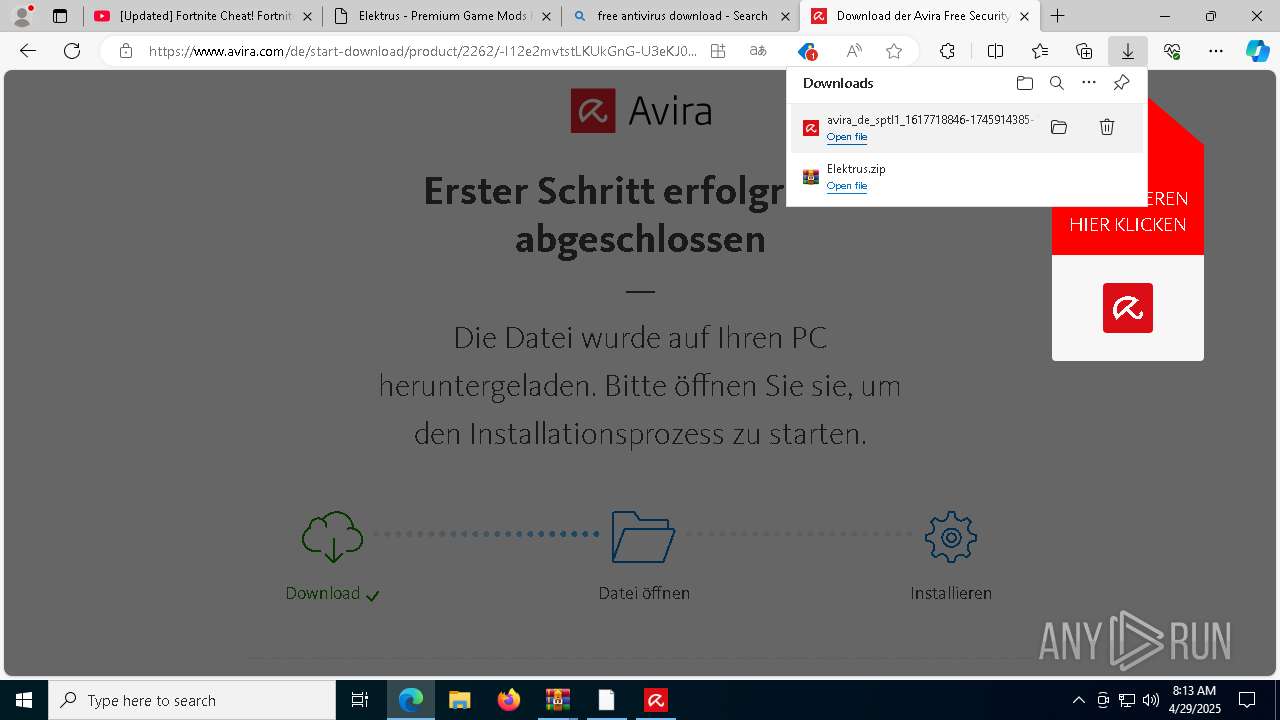The height and width of the screenshot is (720, 1280).
Task: Toggle the Downloads toolbar button
Action: click(x=1128, y=51)
